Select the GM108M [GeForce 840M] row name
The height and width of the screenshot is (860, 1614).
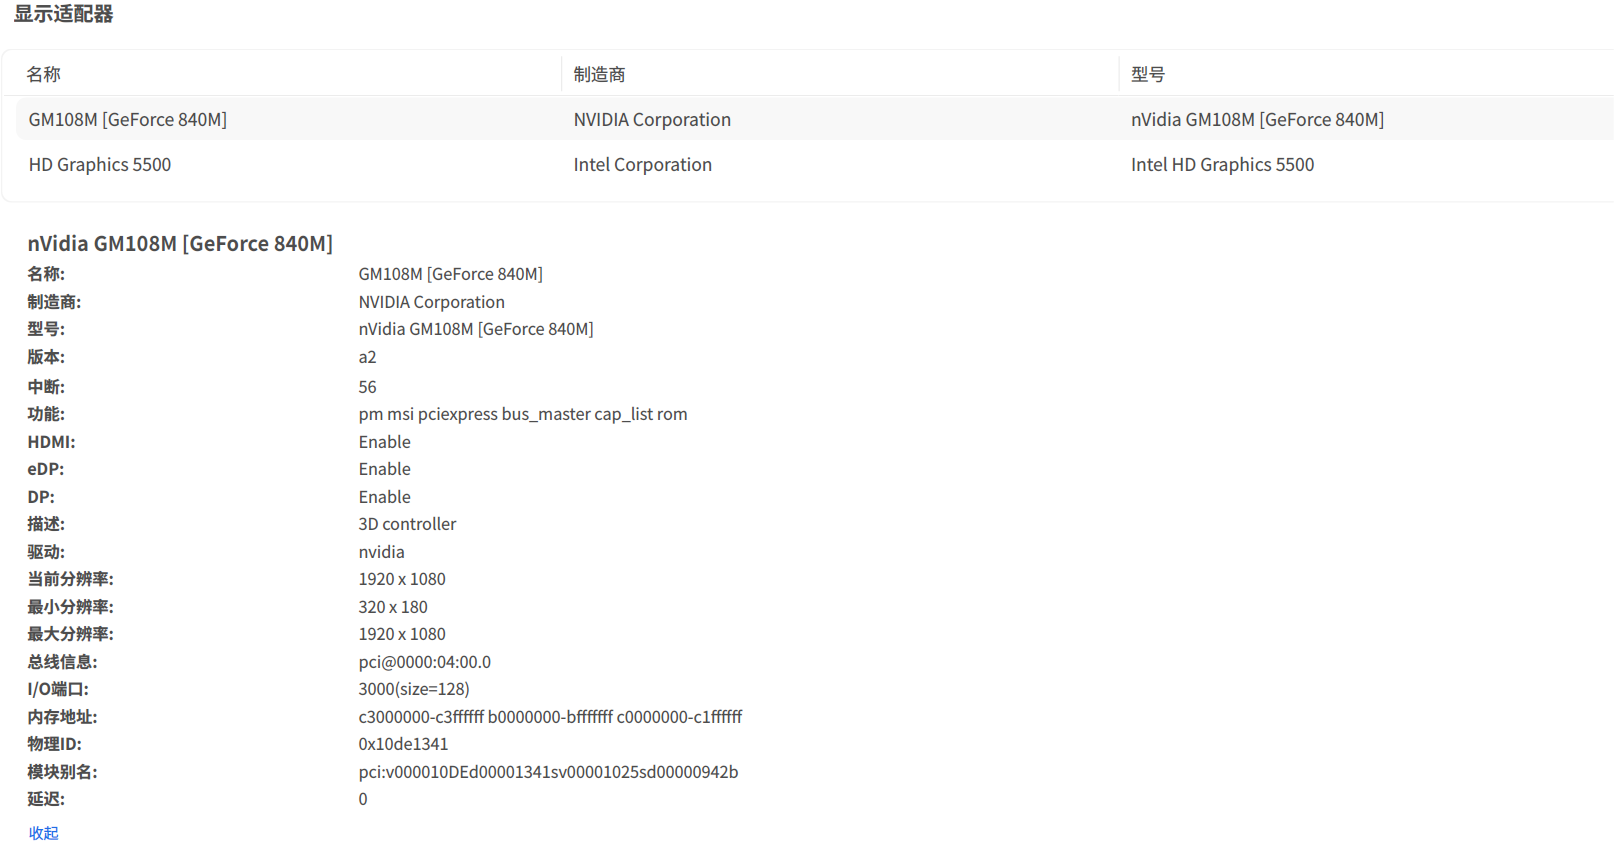(128, 120)
